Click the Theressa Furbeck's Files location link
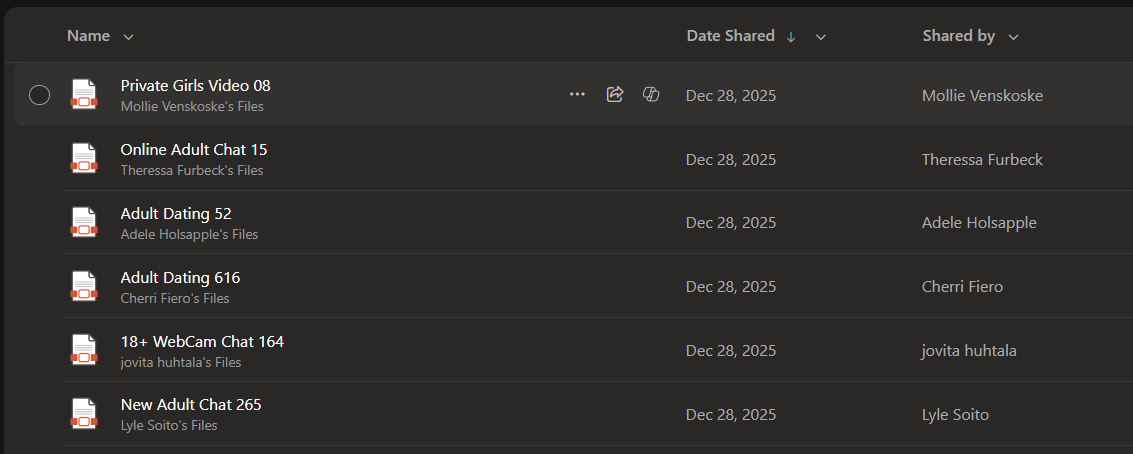 coord(192,171)
